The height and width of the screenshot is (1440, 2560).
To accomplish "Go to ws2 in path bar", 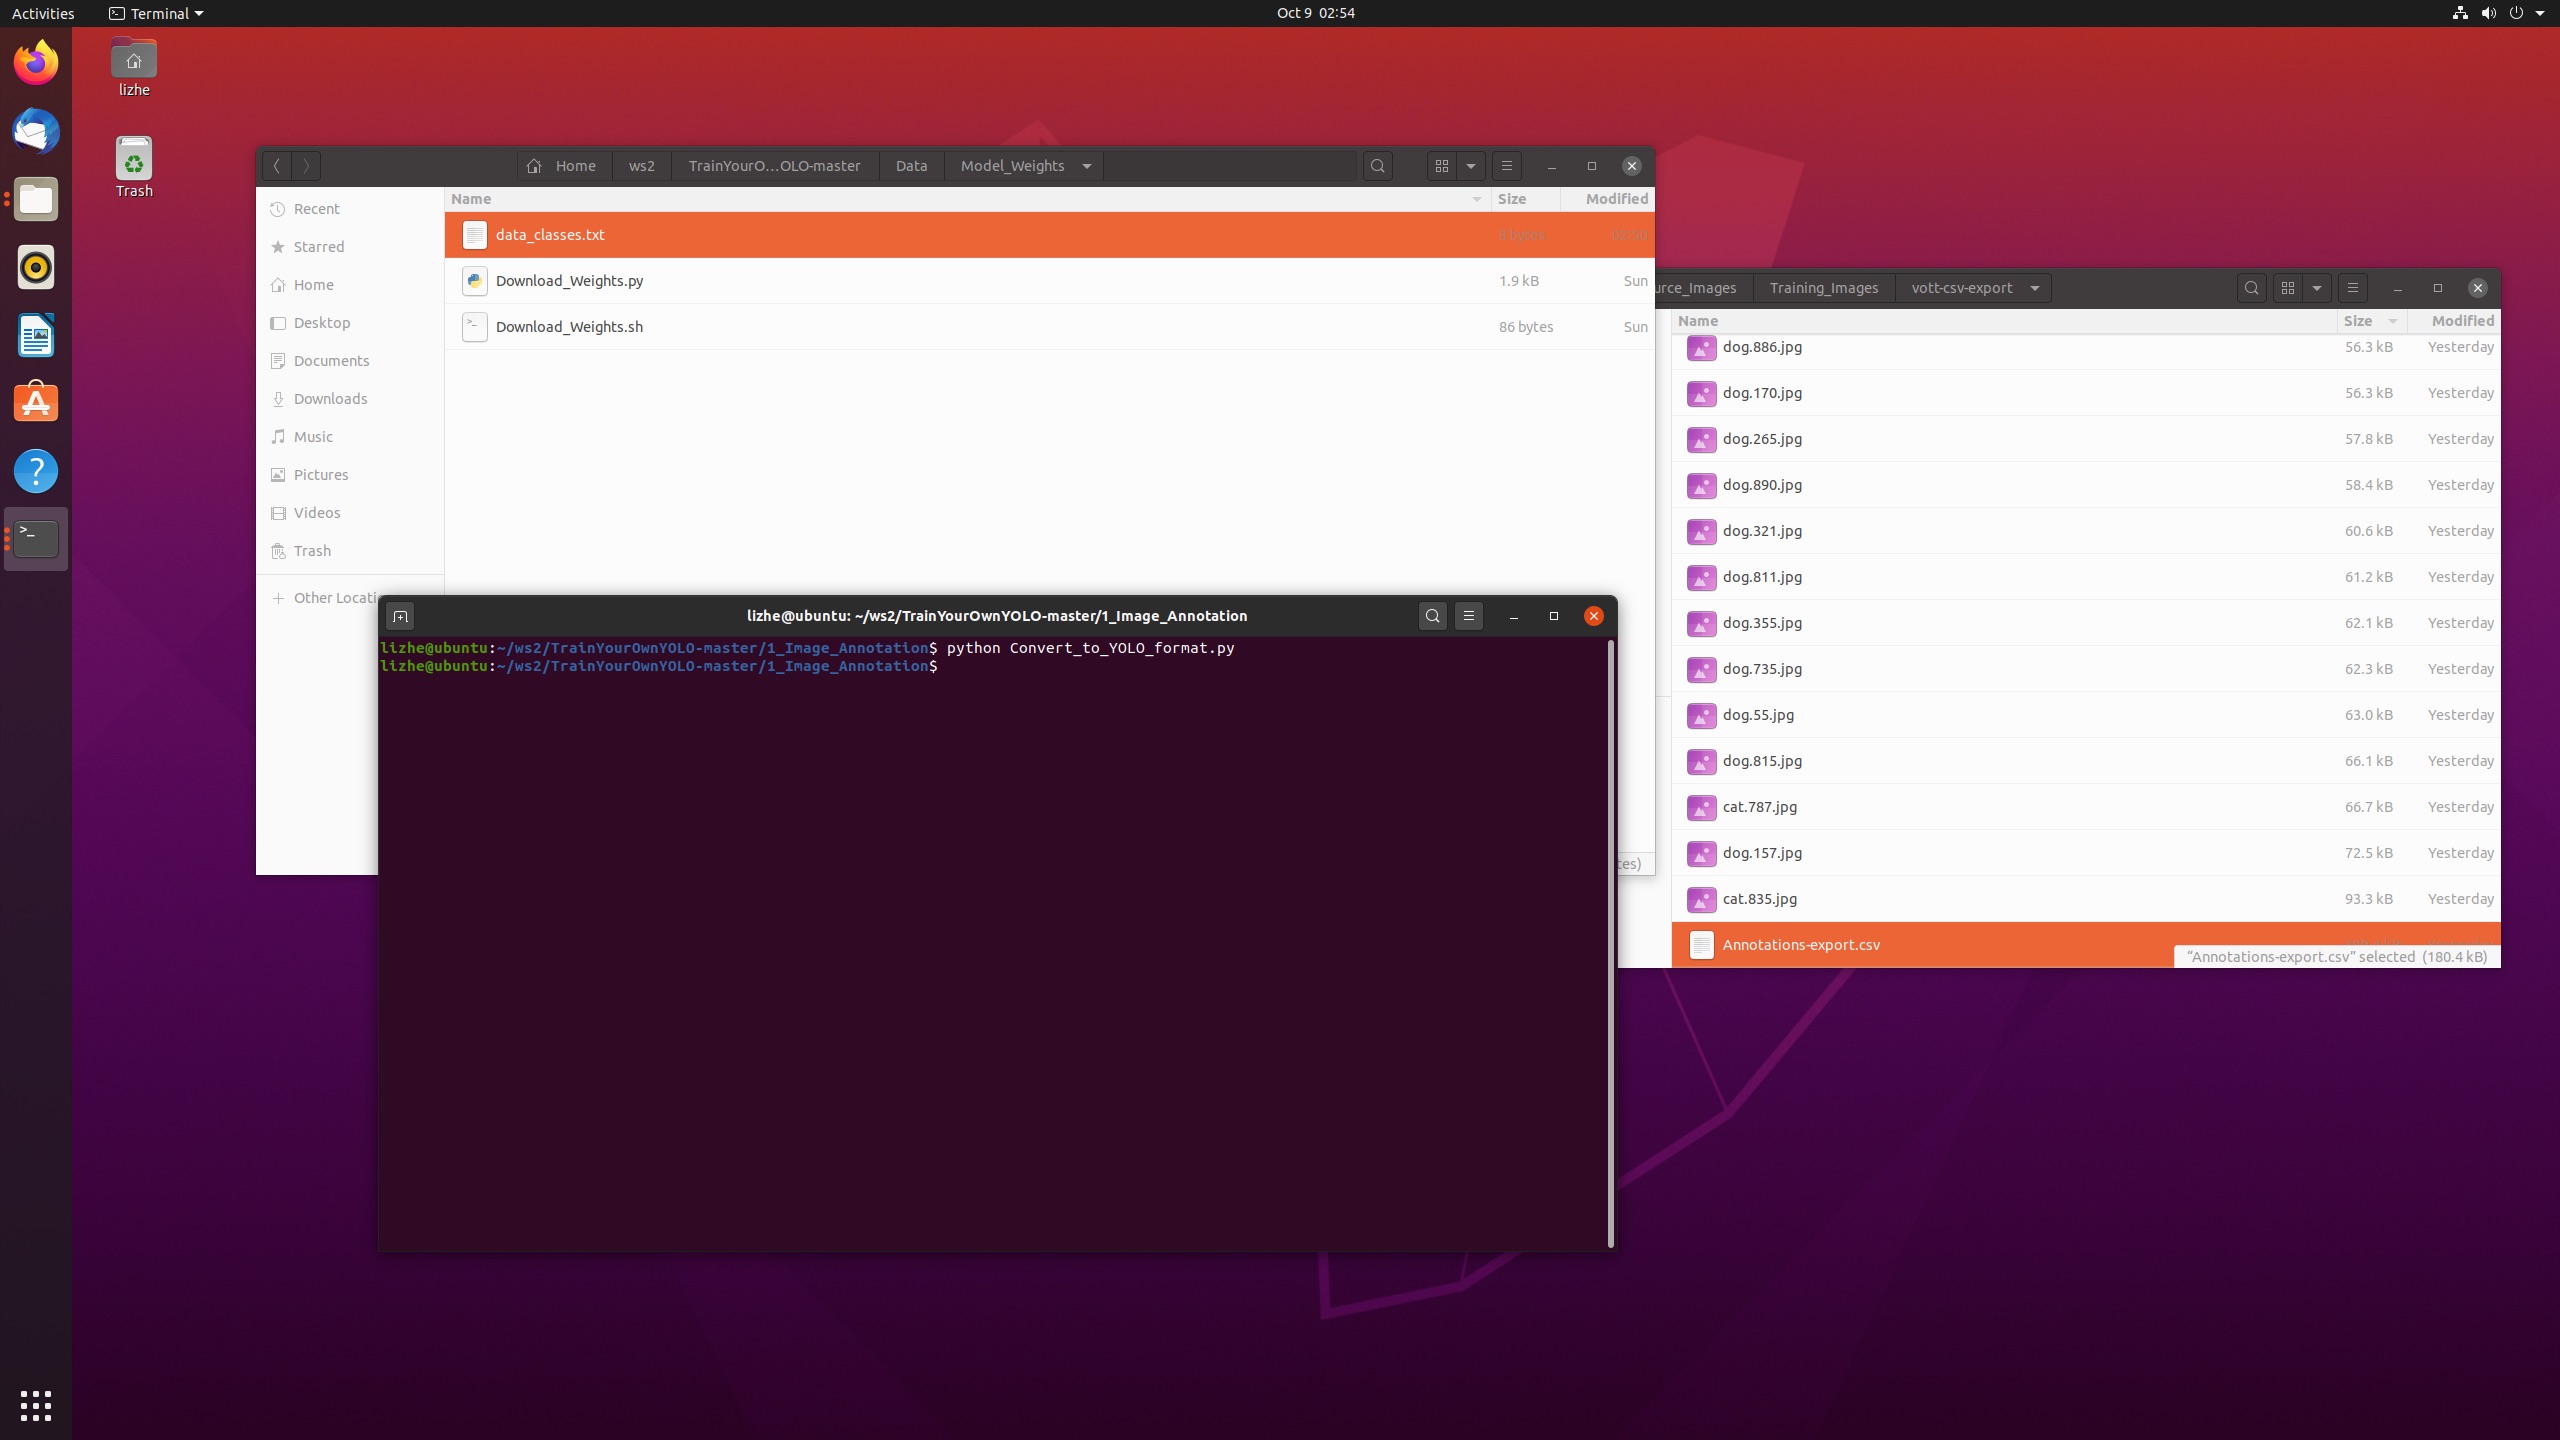I will 642,166.
